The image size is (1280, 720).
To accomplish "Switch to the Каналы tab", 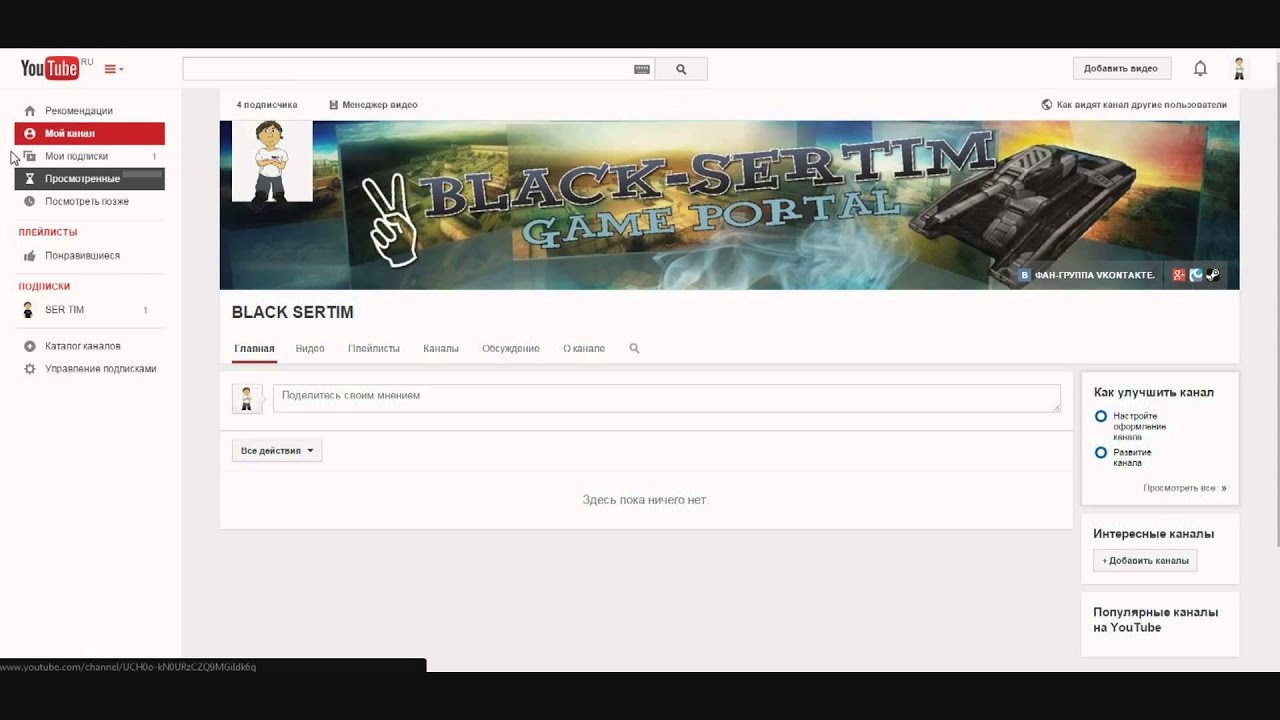I will point(441,348).
